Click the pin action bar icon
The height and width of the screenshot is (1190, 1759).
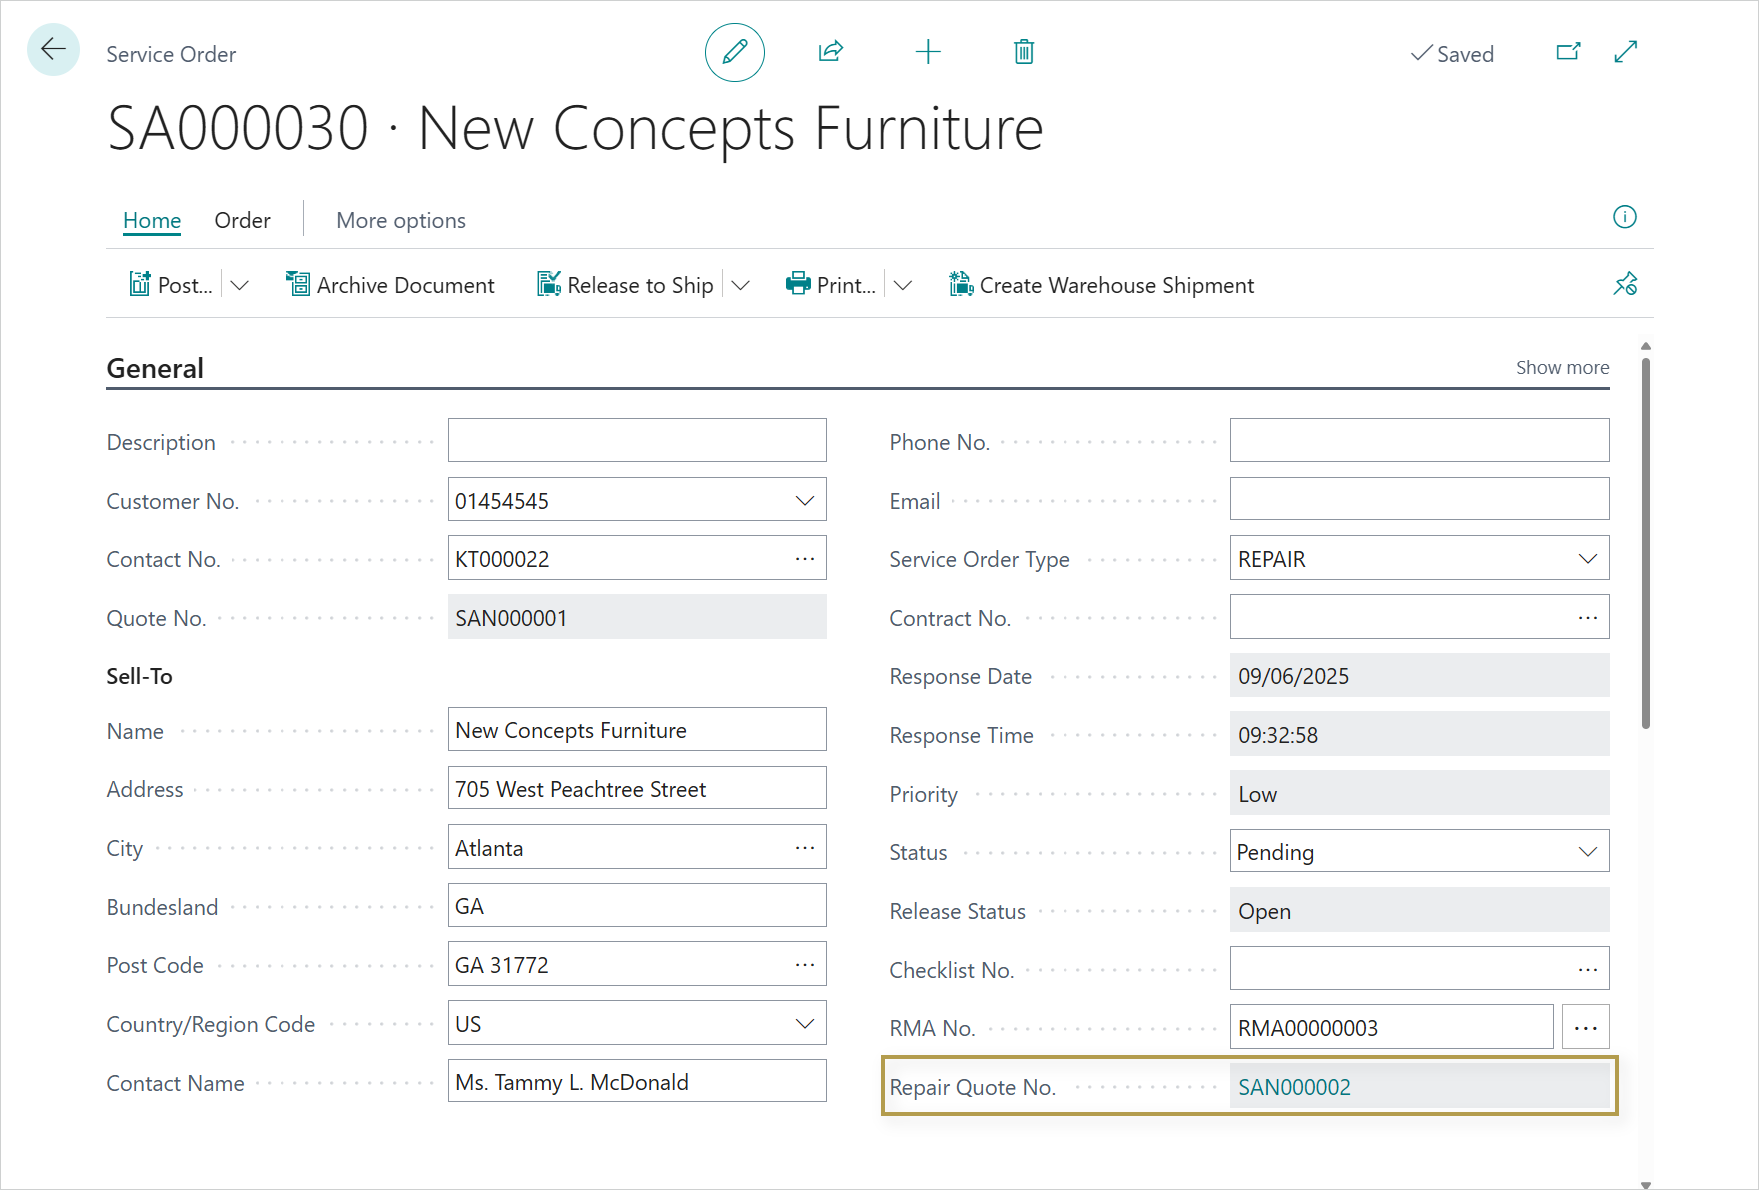[x=1625, y=285]
